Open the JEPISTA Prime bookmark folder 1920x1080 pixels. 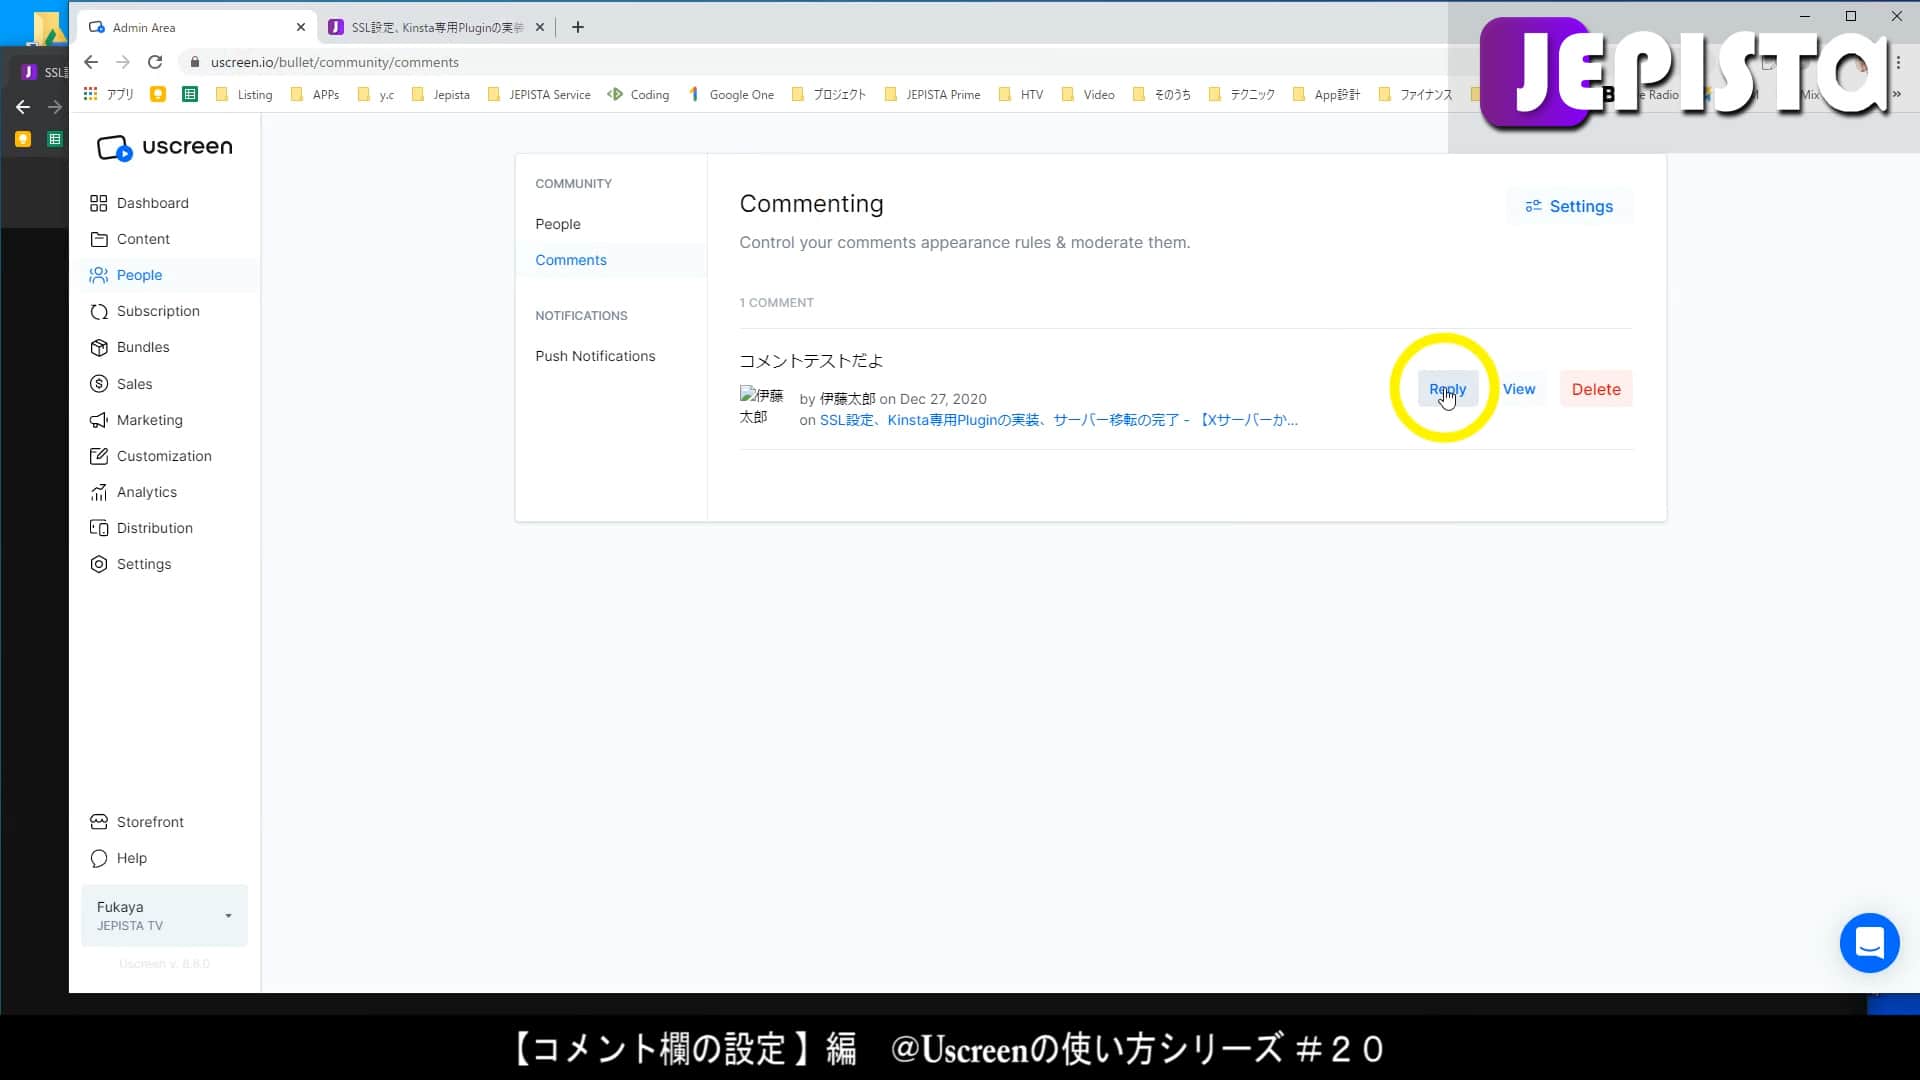pos(932,94)
